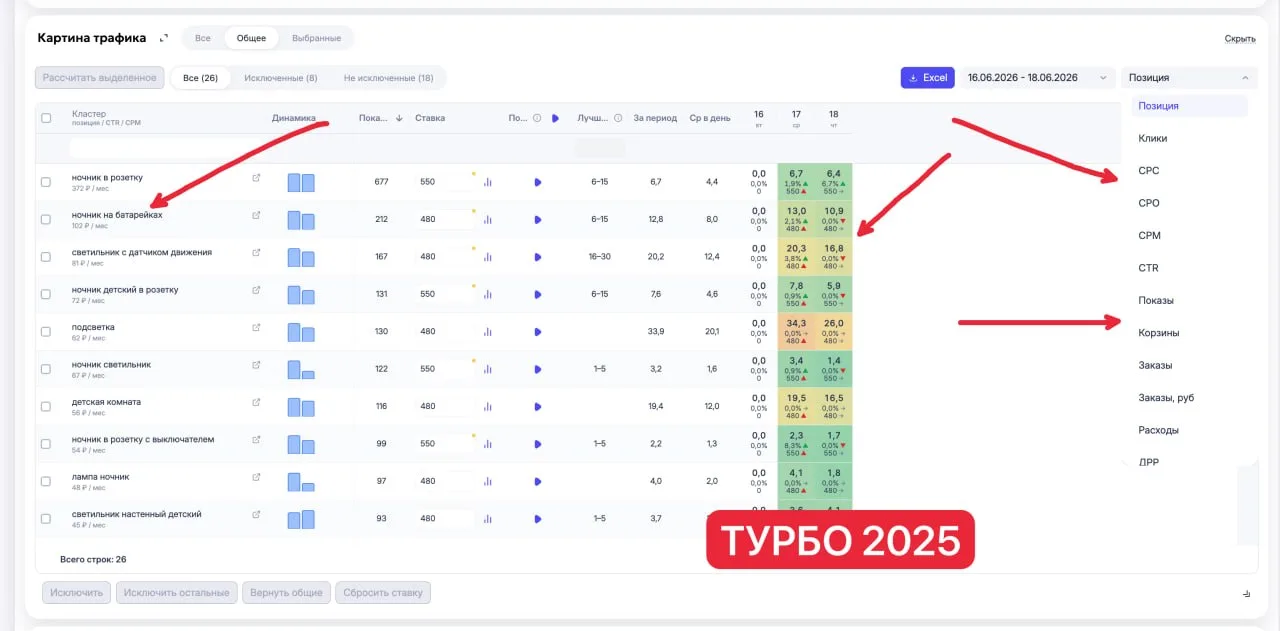
Task: Open bid chart for ночник на батарейках
Action: pyautogui.click(x=488, y=219)
